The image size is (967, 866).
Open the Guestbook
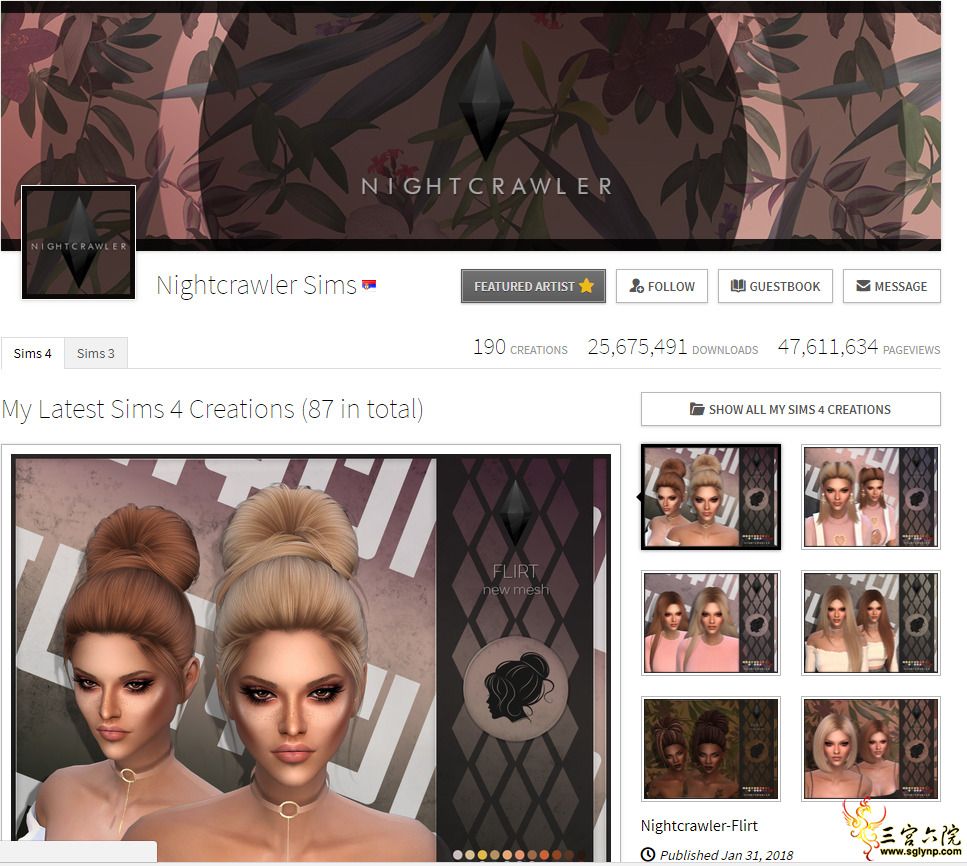coord(775,286)
